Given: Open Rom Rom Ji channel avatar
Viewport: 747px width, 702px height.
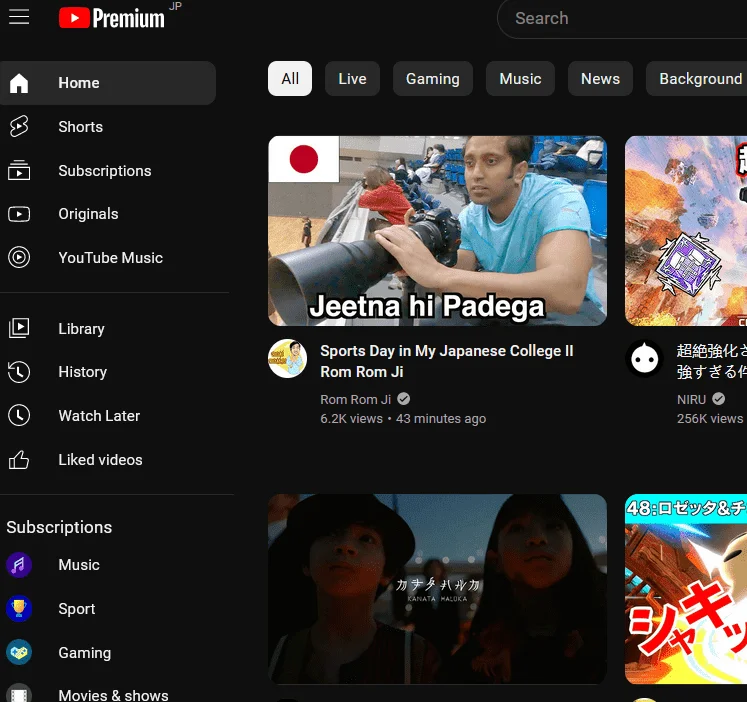Looking at the screenshot, I should coord(288,359).
